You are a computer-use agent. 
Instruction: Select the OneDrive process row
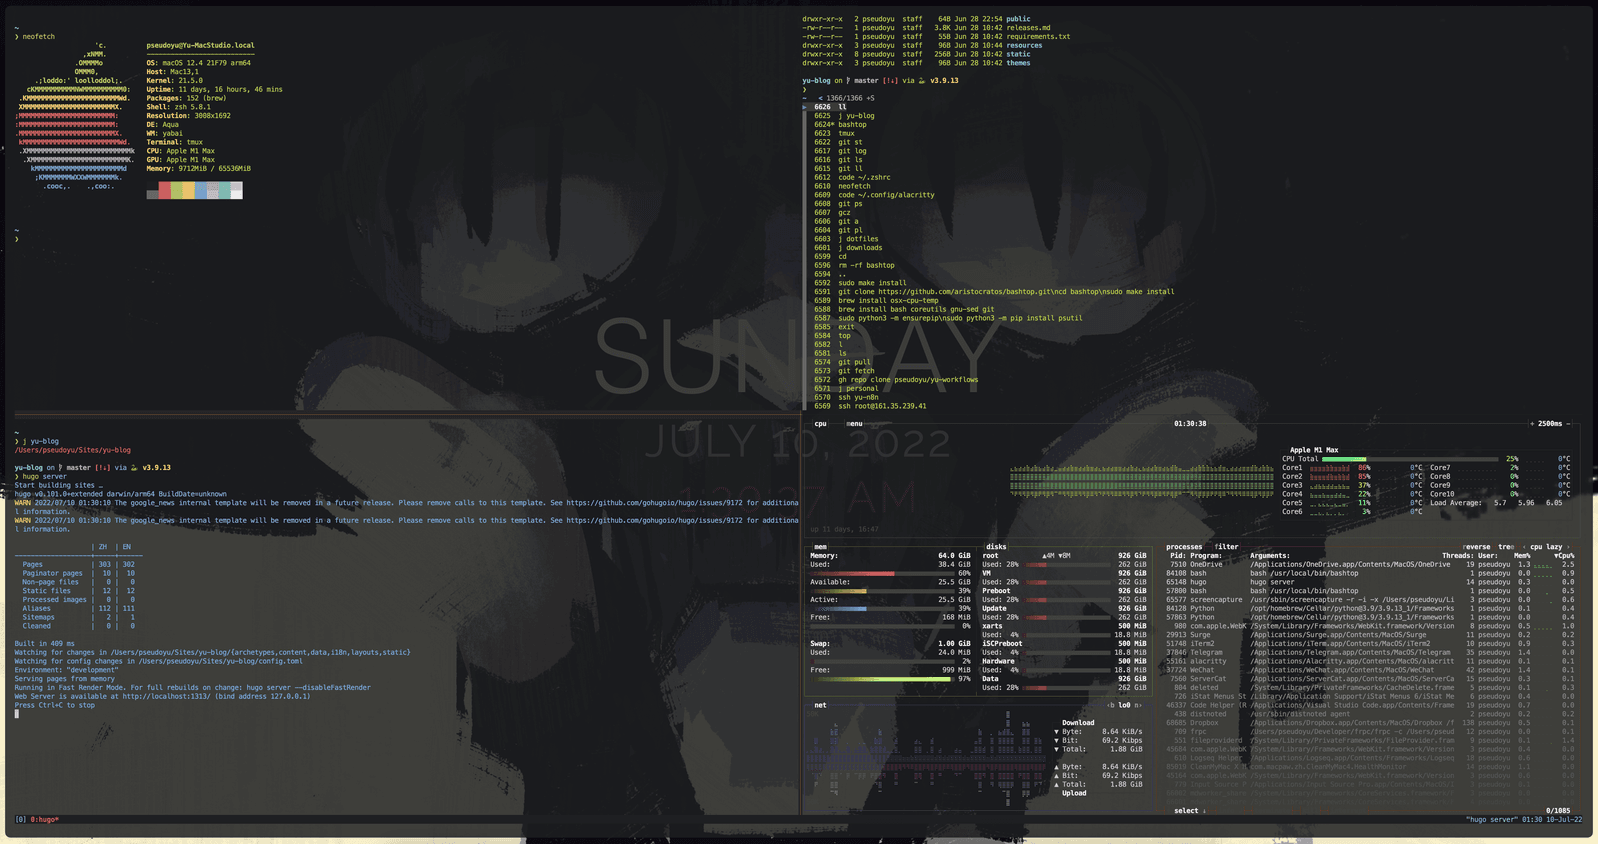tap(1370, 565)
